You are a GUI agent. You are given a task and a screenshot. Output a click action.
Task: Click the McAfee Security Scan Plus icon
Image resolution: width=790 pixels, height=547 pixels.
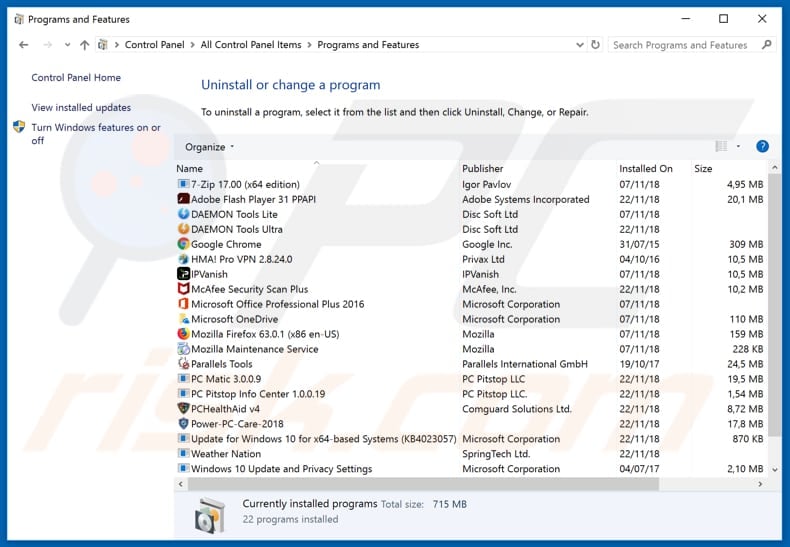pyautogui.click(x=183, y=289)
